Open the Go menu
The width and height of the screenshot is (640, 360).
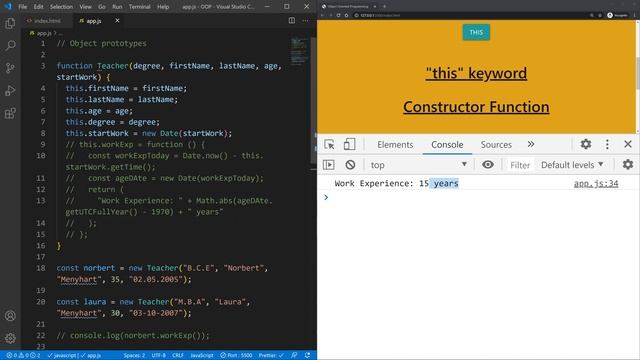pyautogui.click(x=102, y=7)
